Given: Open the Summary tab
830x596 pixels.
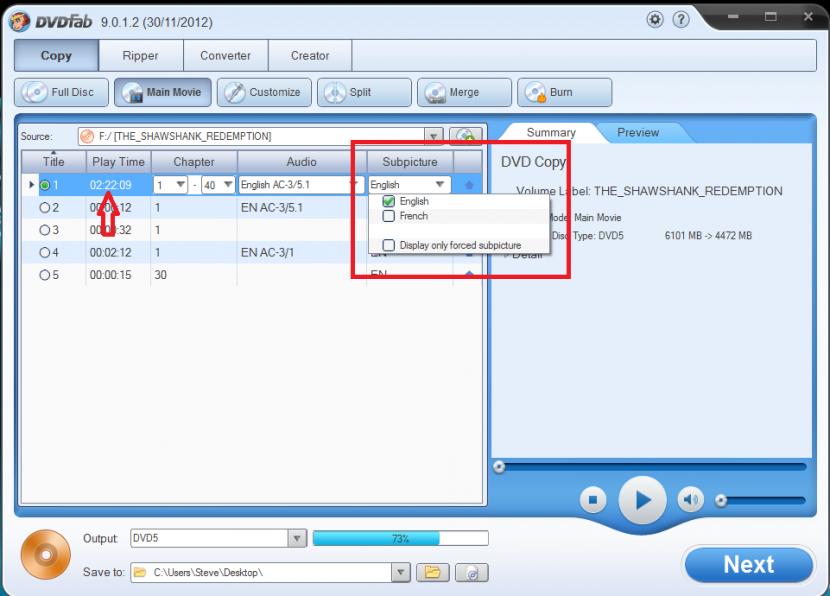Looking at the screenshot, I should click(x=551, y=132).
